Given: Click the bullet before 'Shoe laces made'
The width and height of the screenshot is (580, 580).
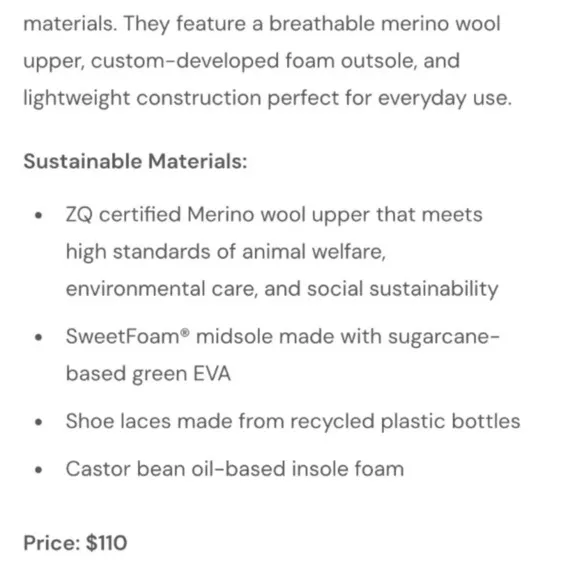Looking at the screenshot, I should click(x=38, y=422).
